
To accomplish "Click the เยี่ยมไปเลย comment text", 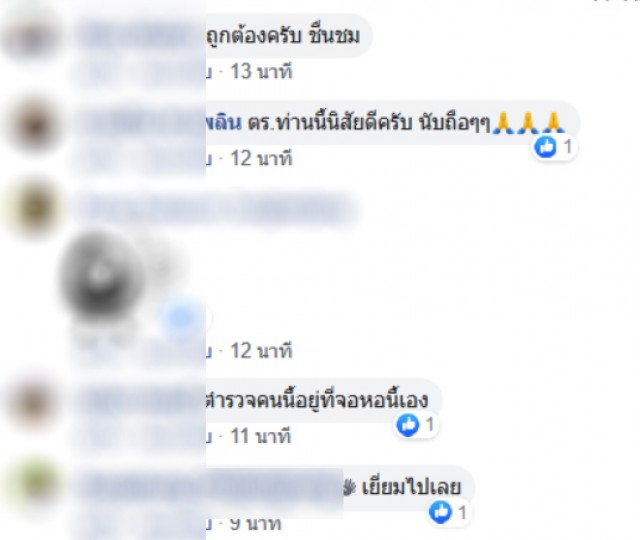I will pos(411,487).
